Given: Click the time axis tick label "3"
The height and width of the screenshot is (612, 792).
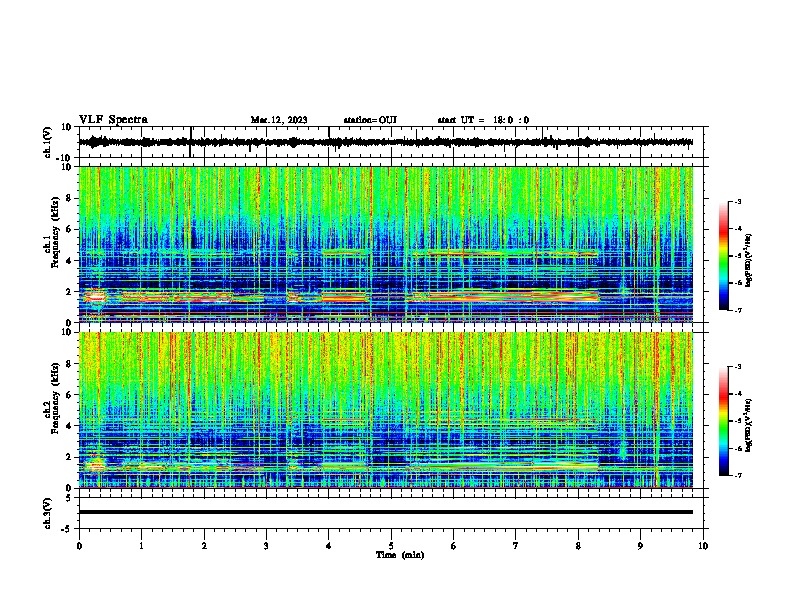Looking at the screenshot, I should click(266, 546).
